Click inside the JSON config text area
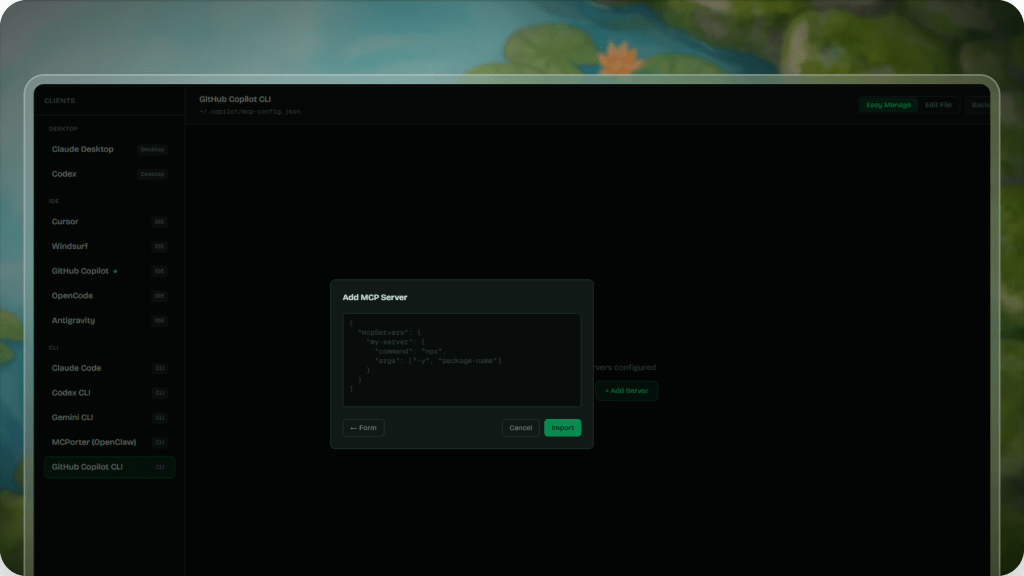1024x576 pixels. (x=461, y=359)
